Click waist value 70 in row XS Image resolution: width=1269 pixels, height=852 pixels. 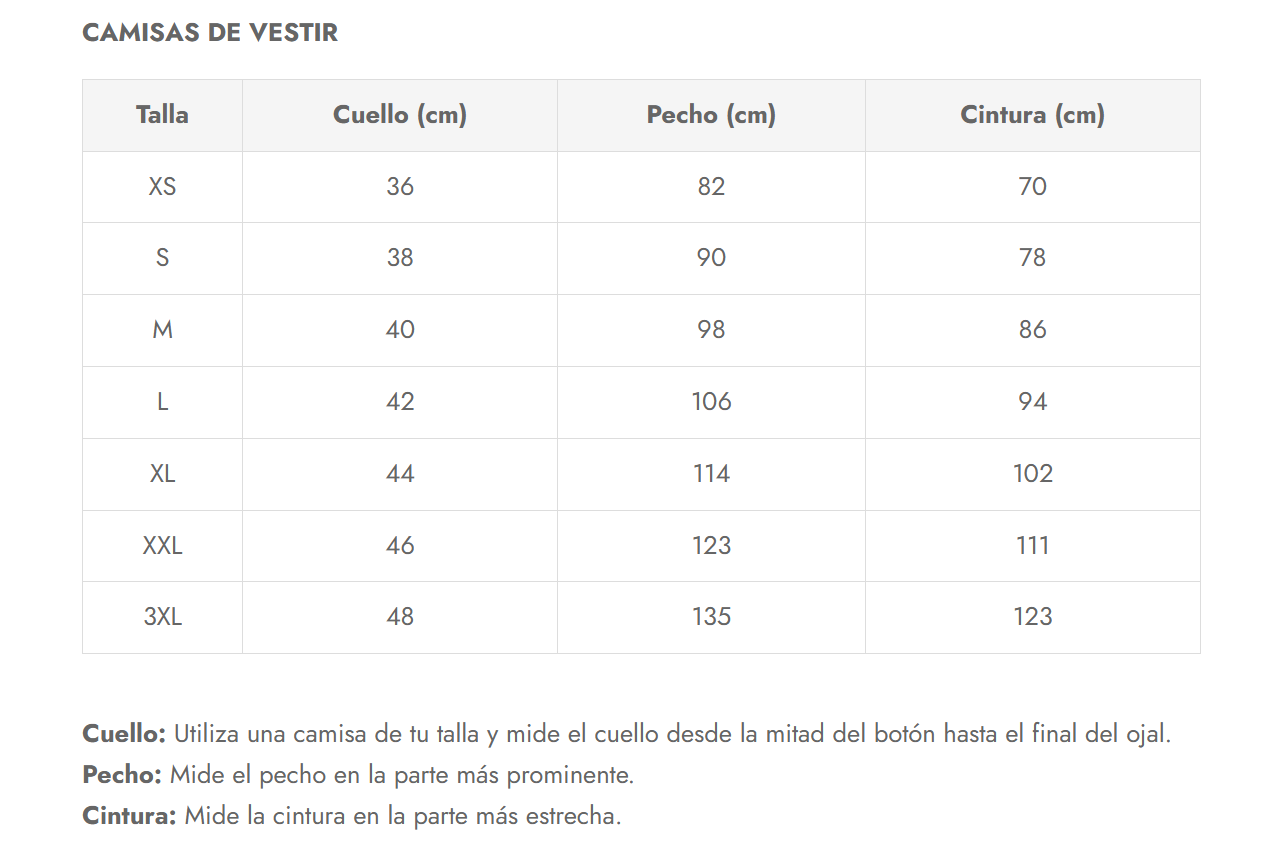pyautogui.click(x=1032, y=187)
